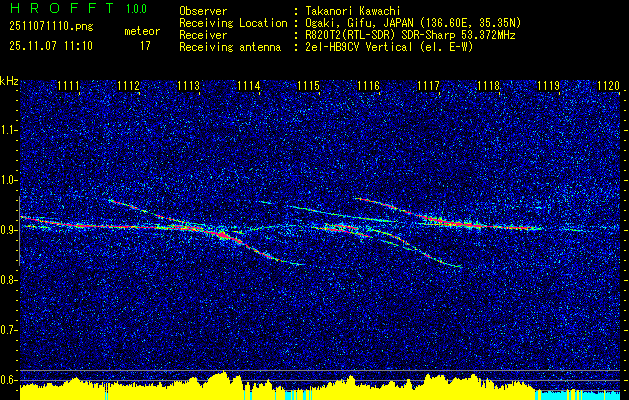Click the 1119 time marker
629x400 pixels.
click(x=548, y=86)
